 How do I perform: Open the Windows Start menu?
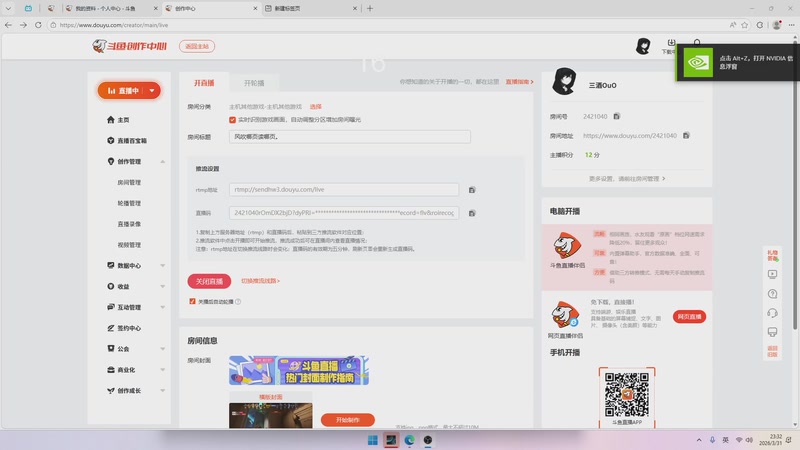373,440
